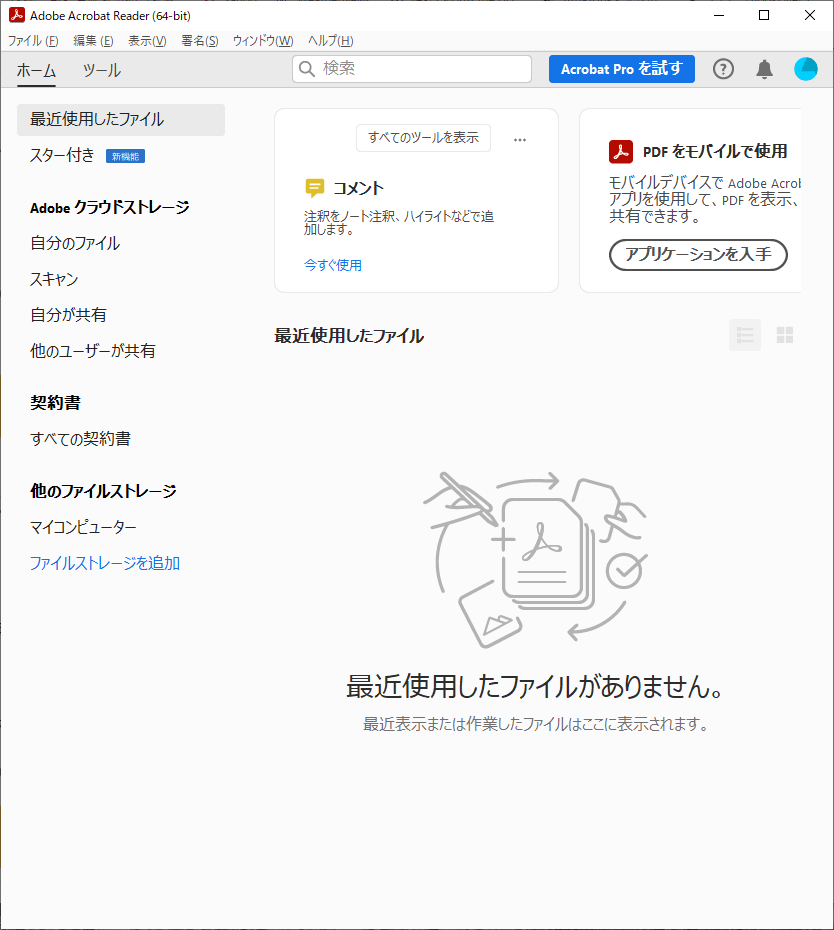Image resolution: width=834 pixels, height=930 pixels.
Task: Open the three-dots menu in the tools card
Action: [520, 140]
